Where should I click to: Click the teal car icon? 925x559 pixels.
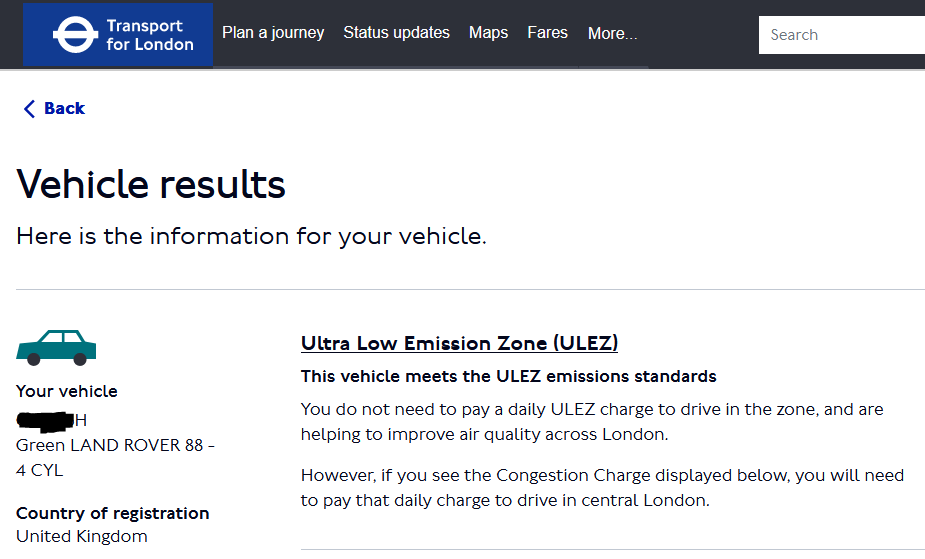tap(56, 347)
